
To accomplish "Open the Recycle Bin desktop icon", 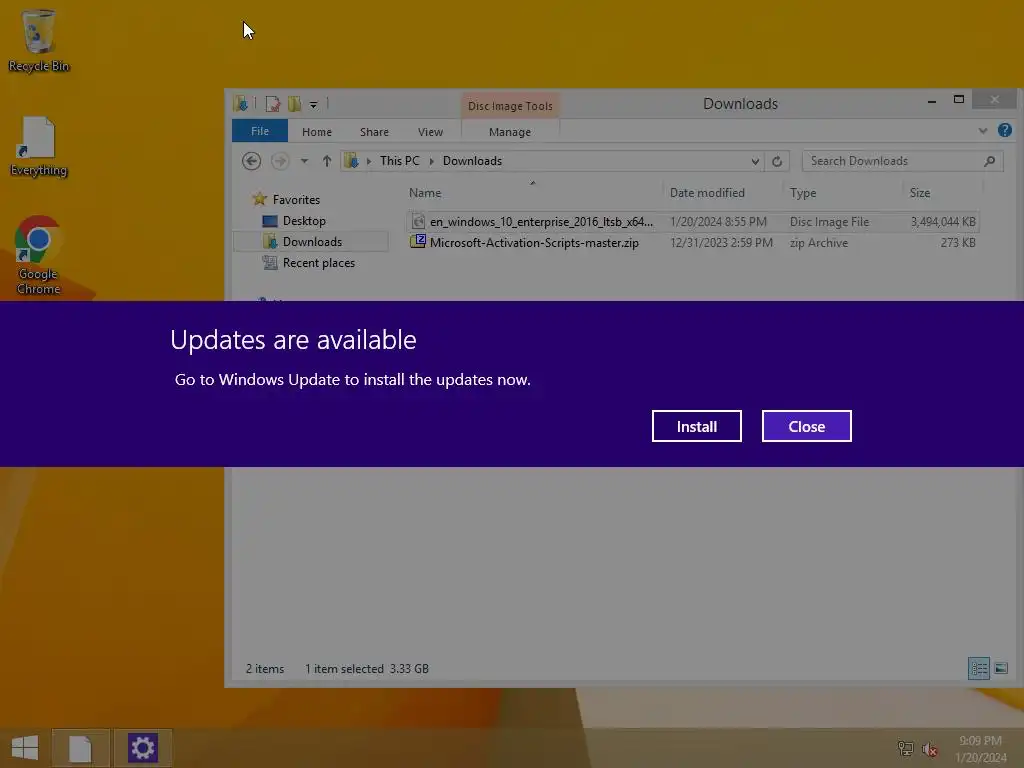I will point(39,40).
